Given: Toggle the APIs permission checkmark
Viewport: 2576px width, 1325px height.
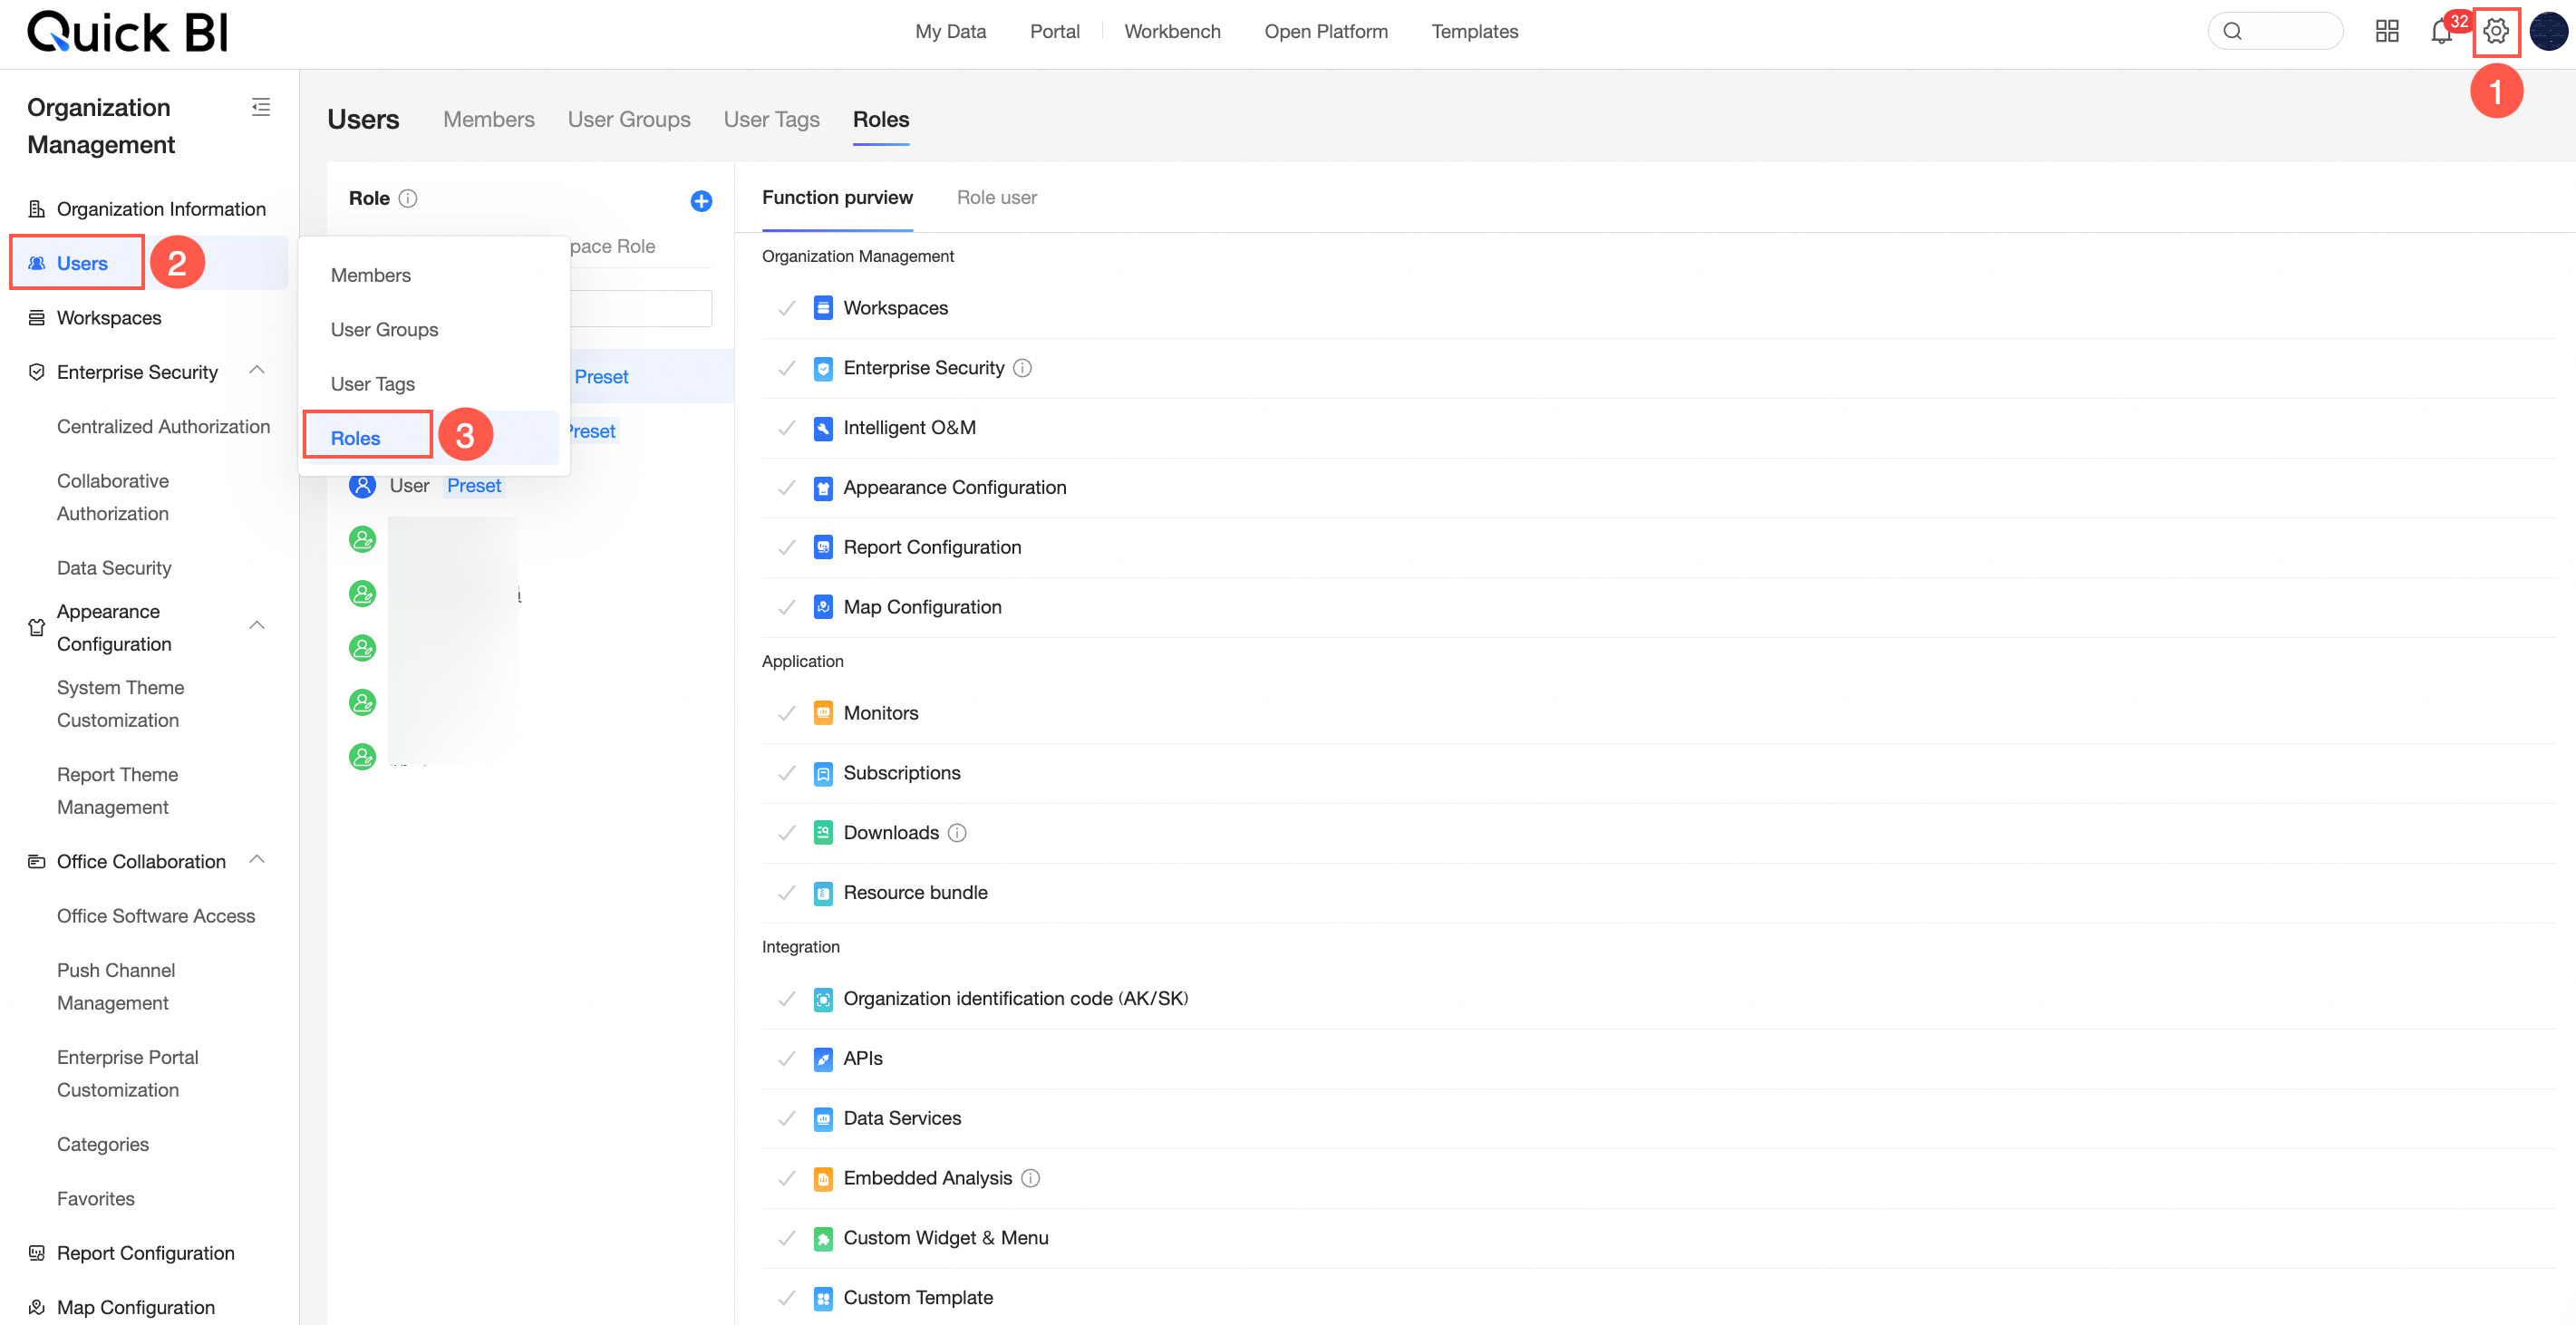Looking at the screenshot, I should point(787,1058).
